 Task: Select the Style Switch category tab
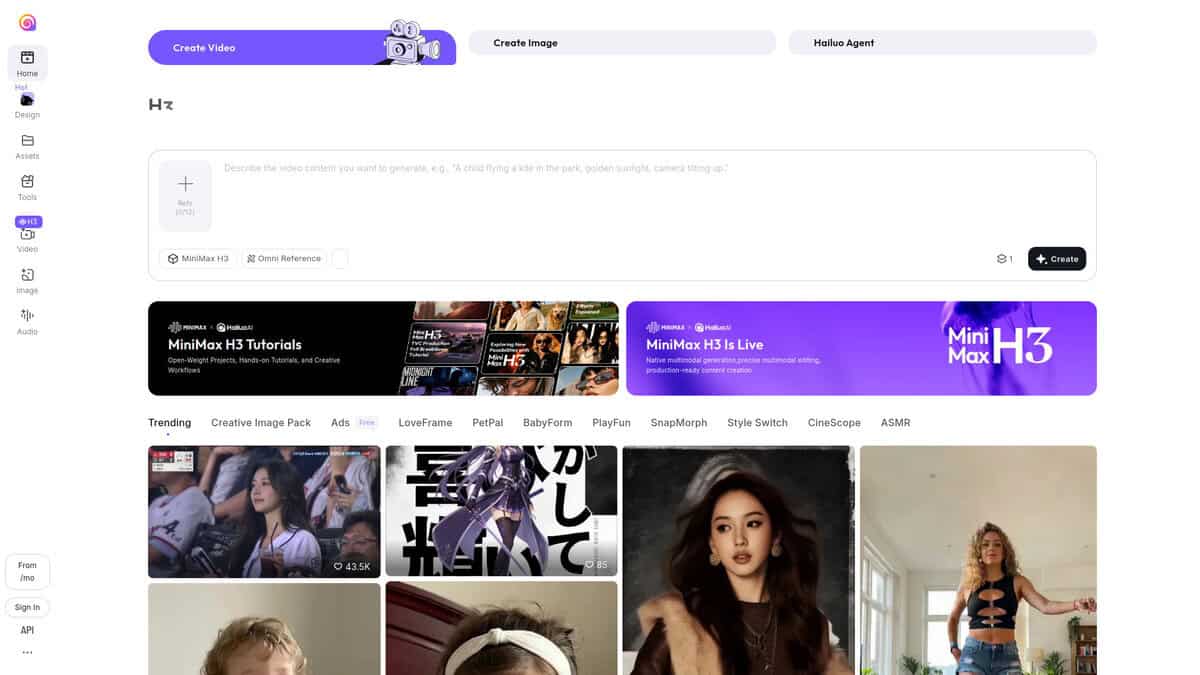757,423
